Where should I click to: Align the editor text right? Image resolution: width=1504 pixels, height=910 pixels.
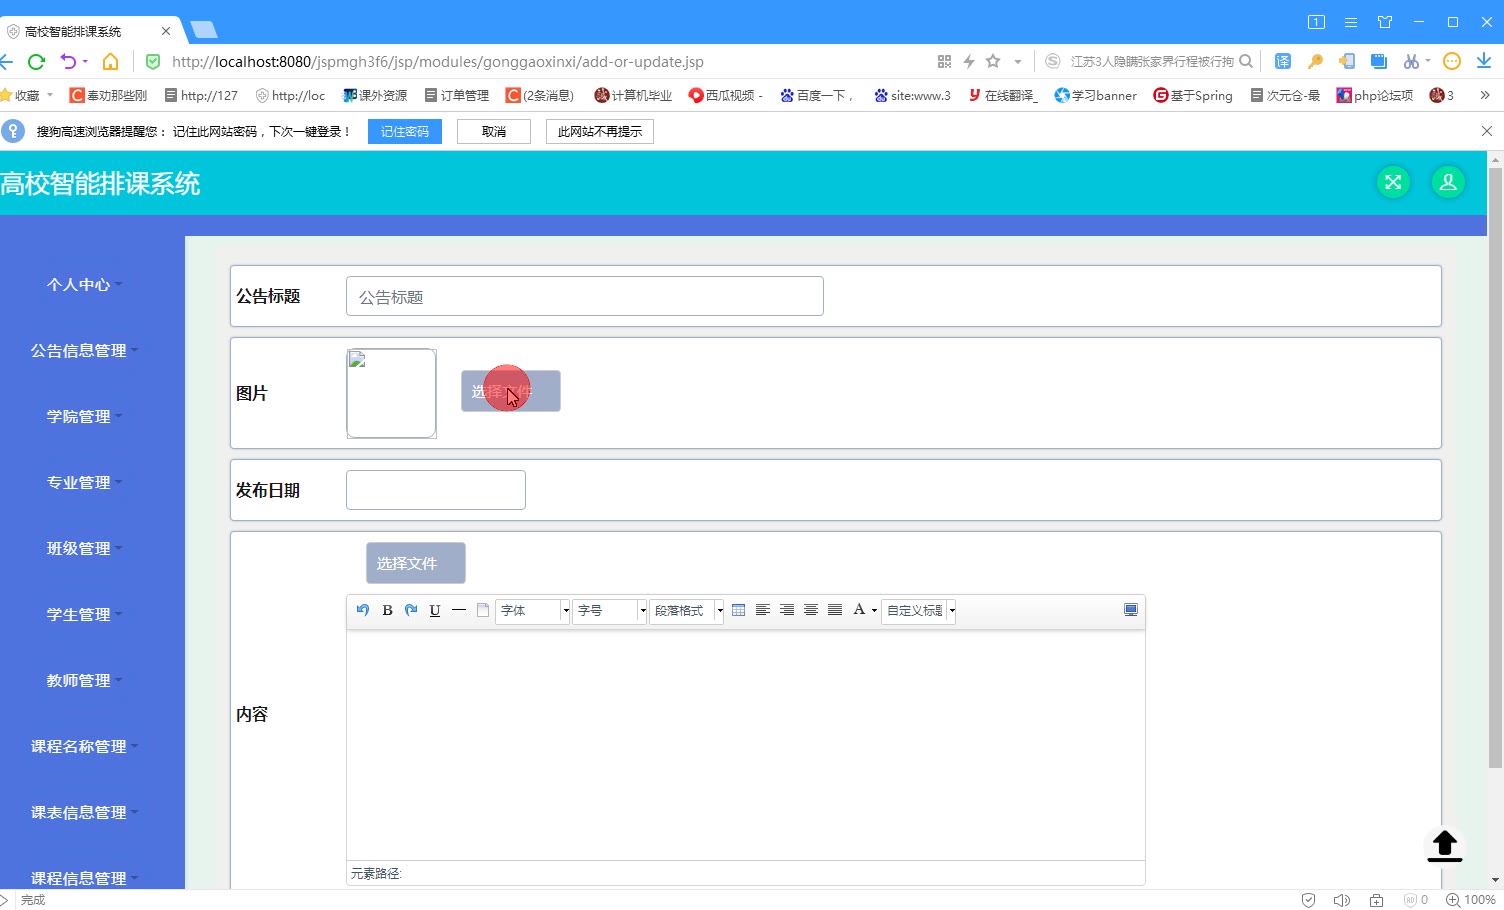[x=787, y=610]
